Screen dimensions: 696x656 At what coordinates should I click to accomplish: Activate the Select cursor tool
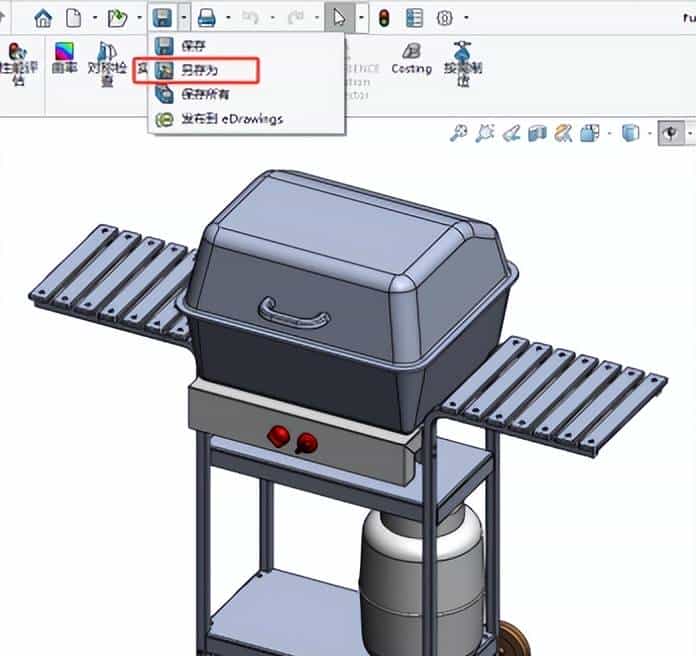coord(340,18)
